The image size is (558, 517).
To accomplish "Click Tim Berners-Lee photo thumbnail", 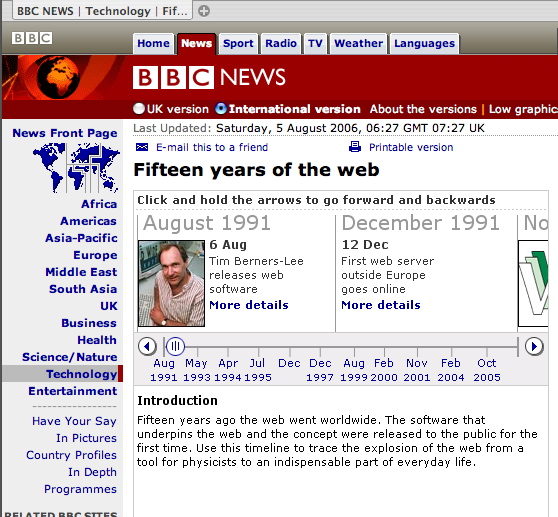I will coord(172,283).
